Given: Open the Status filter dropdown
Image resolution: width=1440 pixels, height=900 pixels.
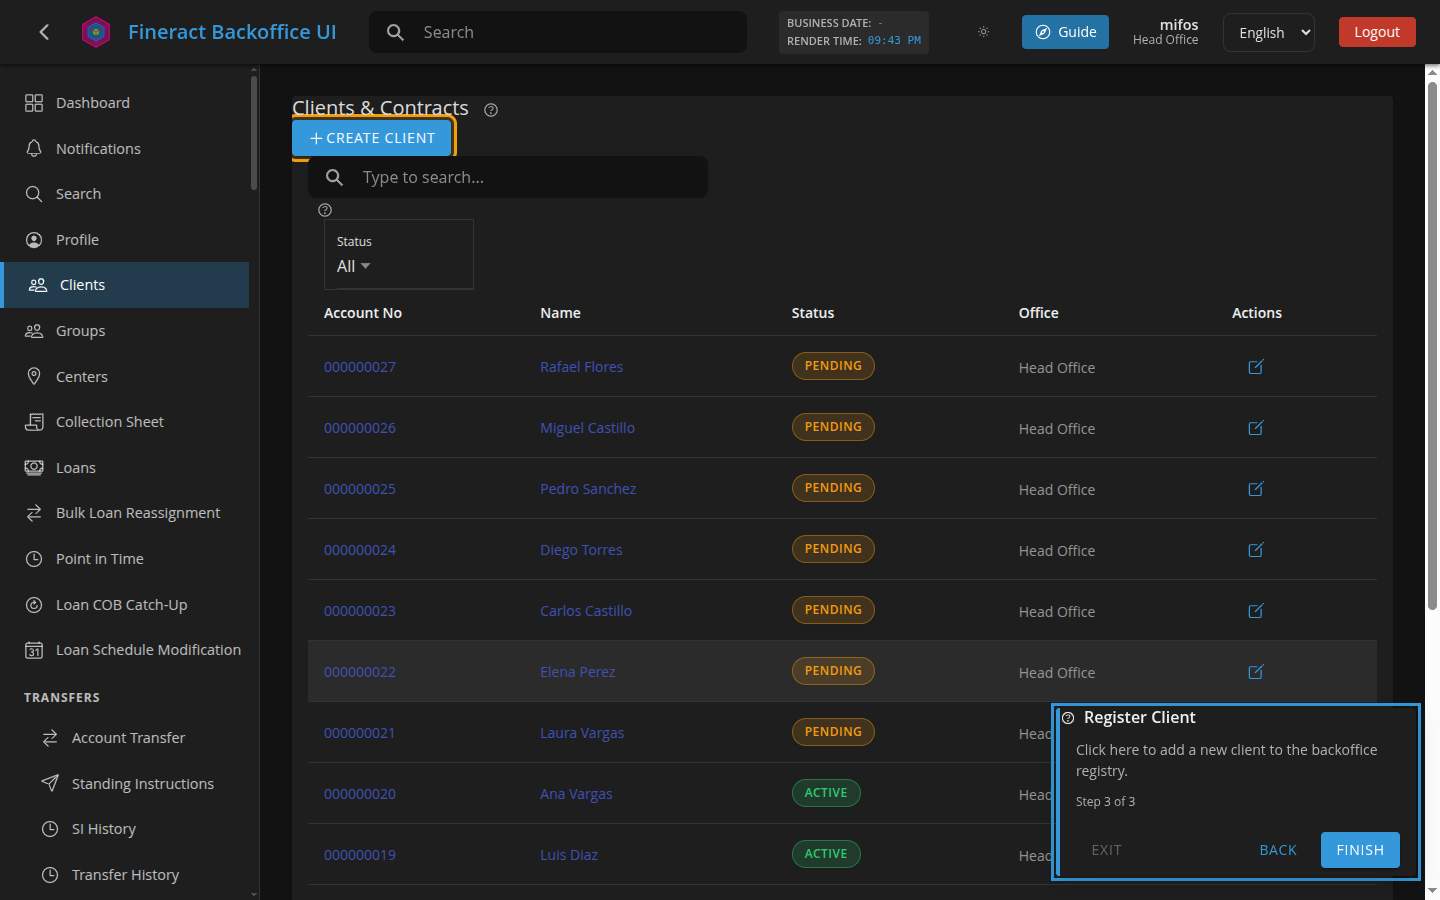Looking at the screenshot, I should pyautogui.click(x=399, y=255).
